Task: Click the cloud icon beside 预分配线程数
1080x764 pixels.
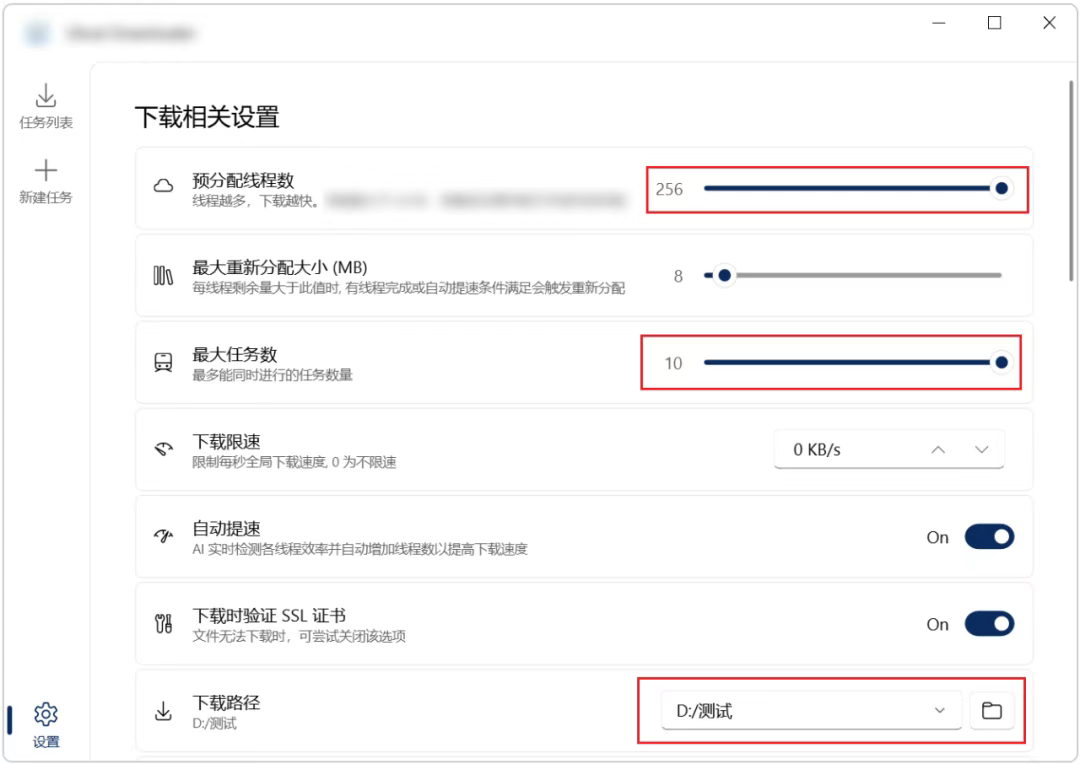Action: click(x=163, y=186)
